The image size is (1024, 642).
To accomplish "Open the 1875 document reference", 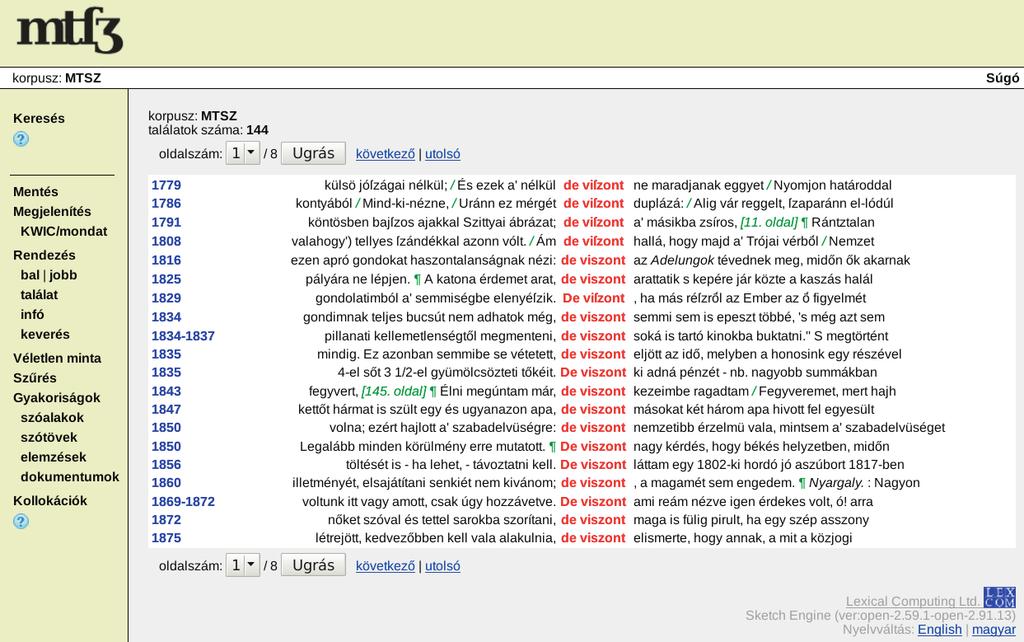I will click(x=167, y=538).
